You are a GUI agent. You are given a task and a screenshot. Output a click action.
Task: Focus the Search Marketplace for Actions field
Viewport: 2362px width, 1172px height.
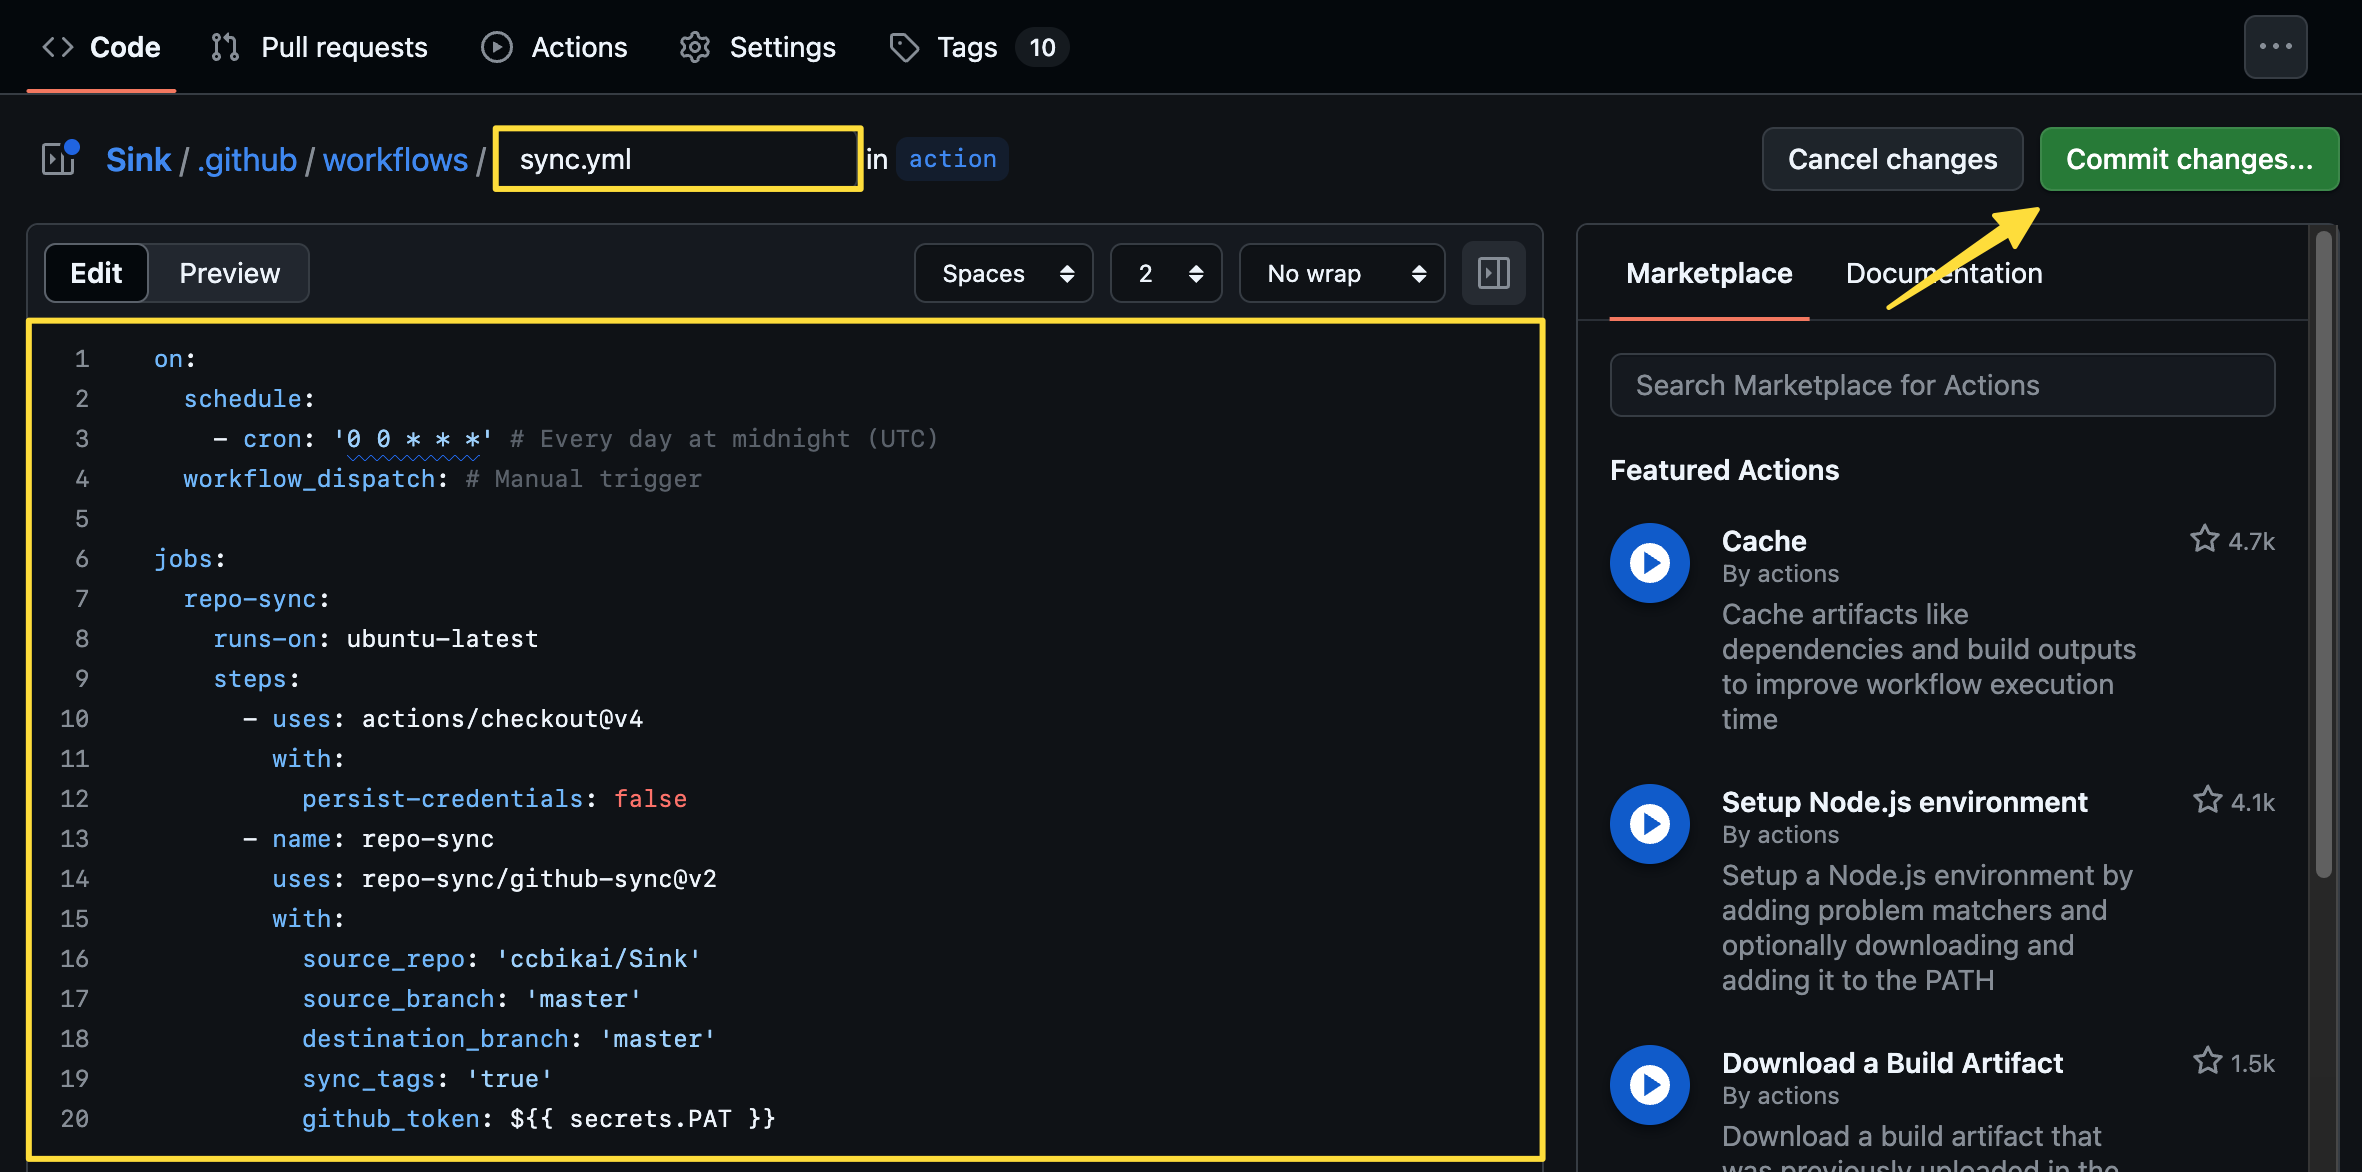(1941, 385)
